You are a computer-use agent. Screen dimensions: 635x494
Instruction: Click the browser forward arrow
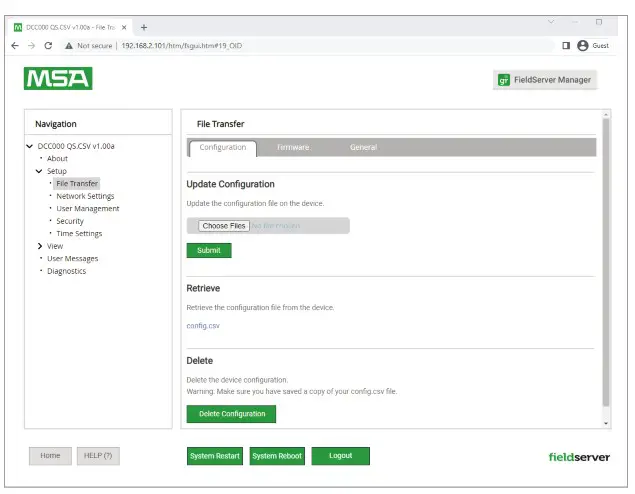pos(32,46)
